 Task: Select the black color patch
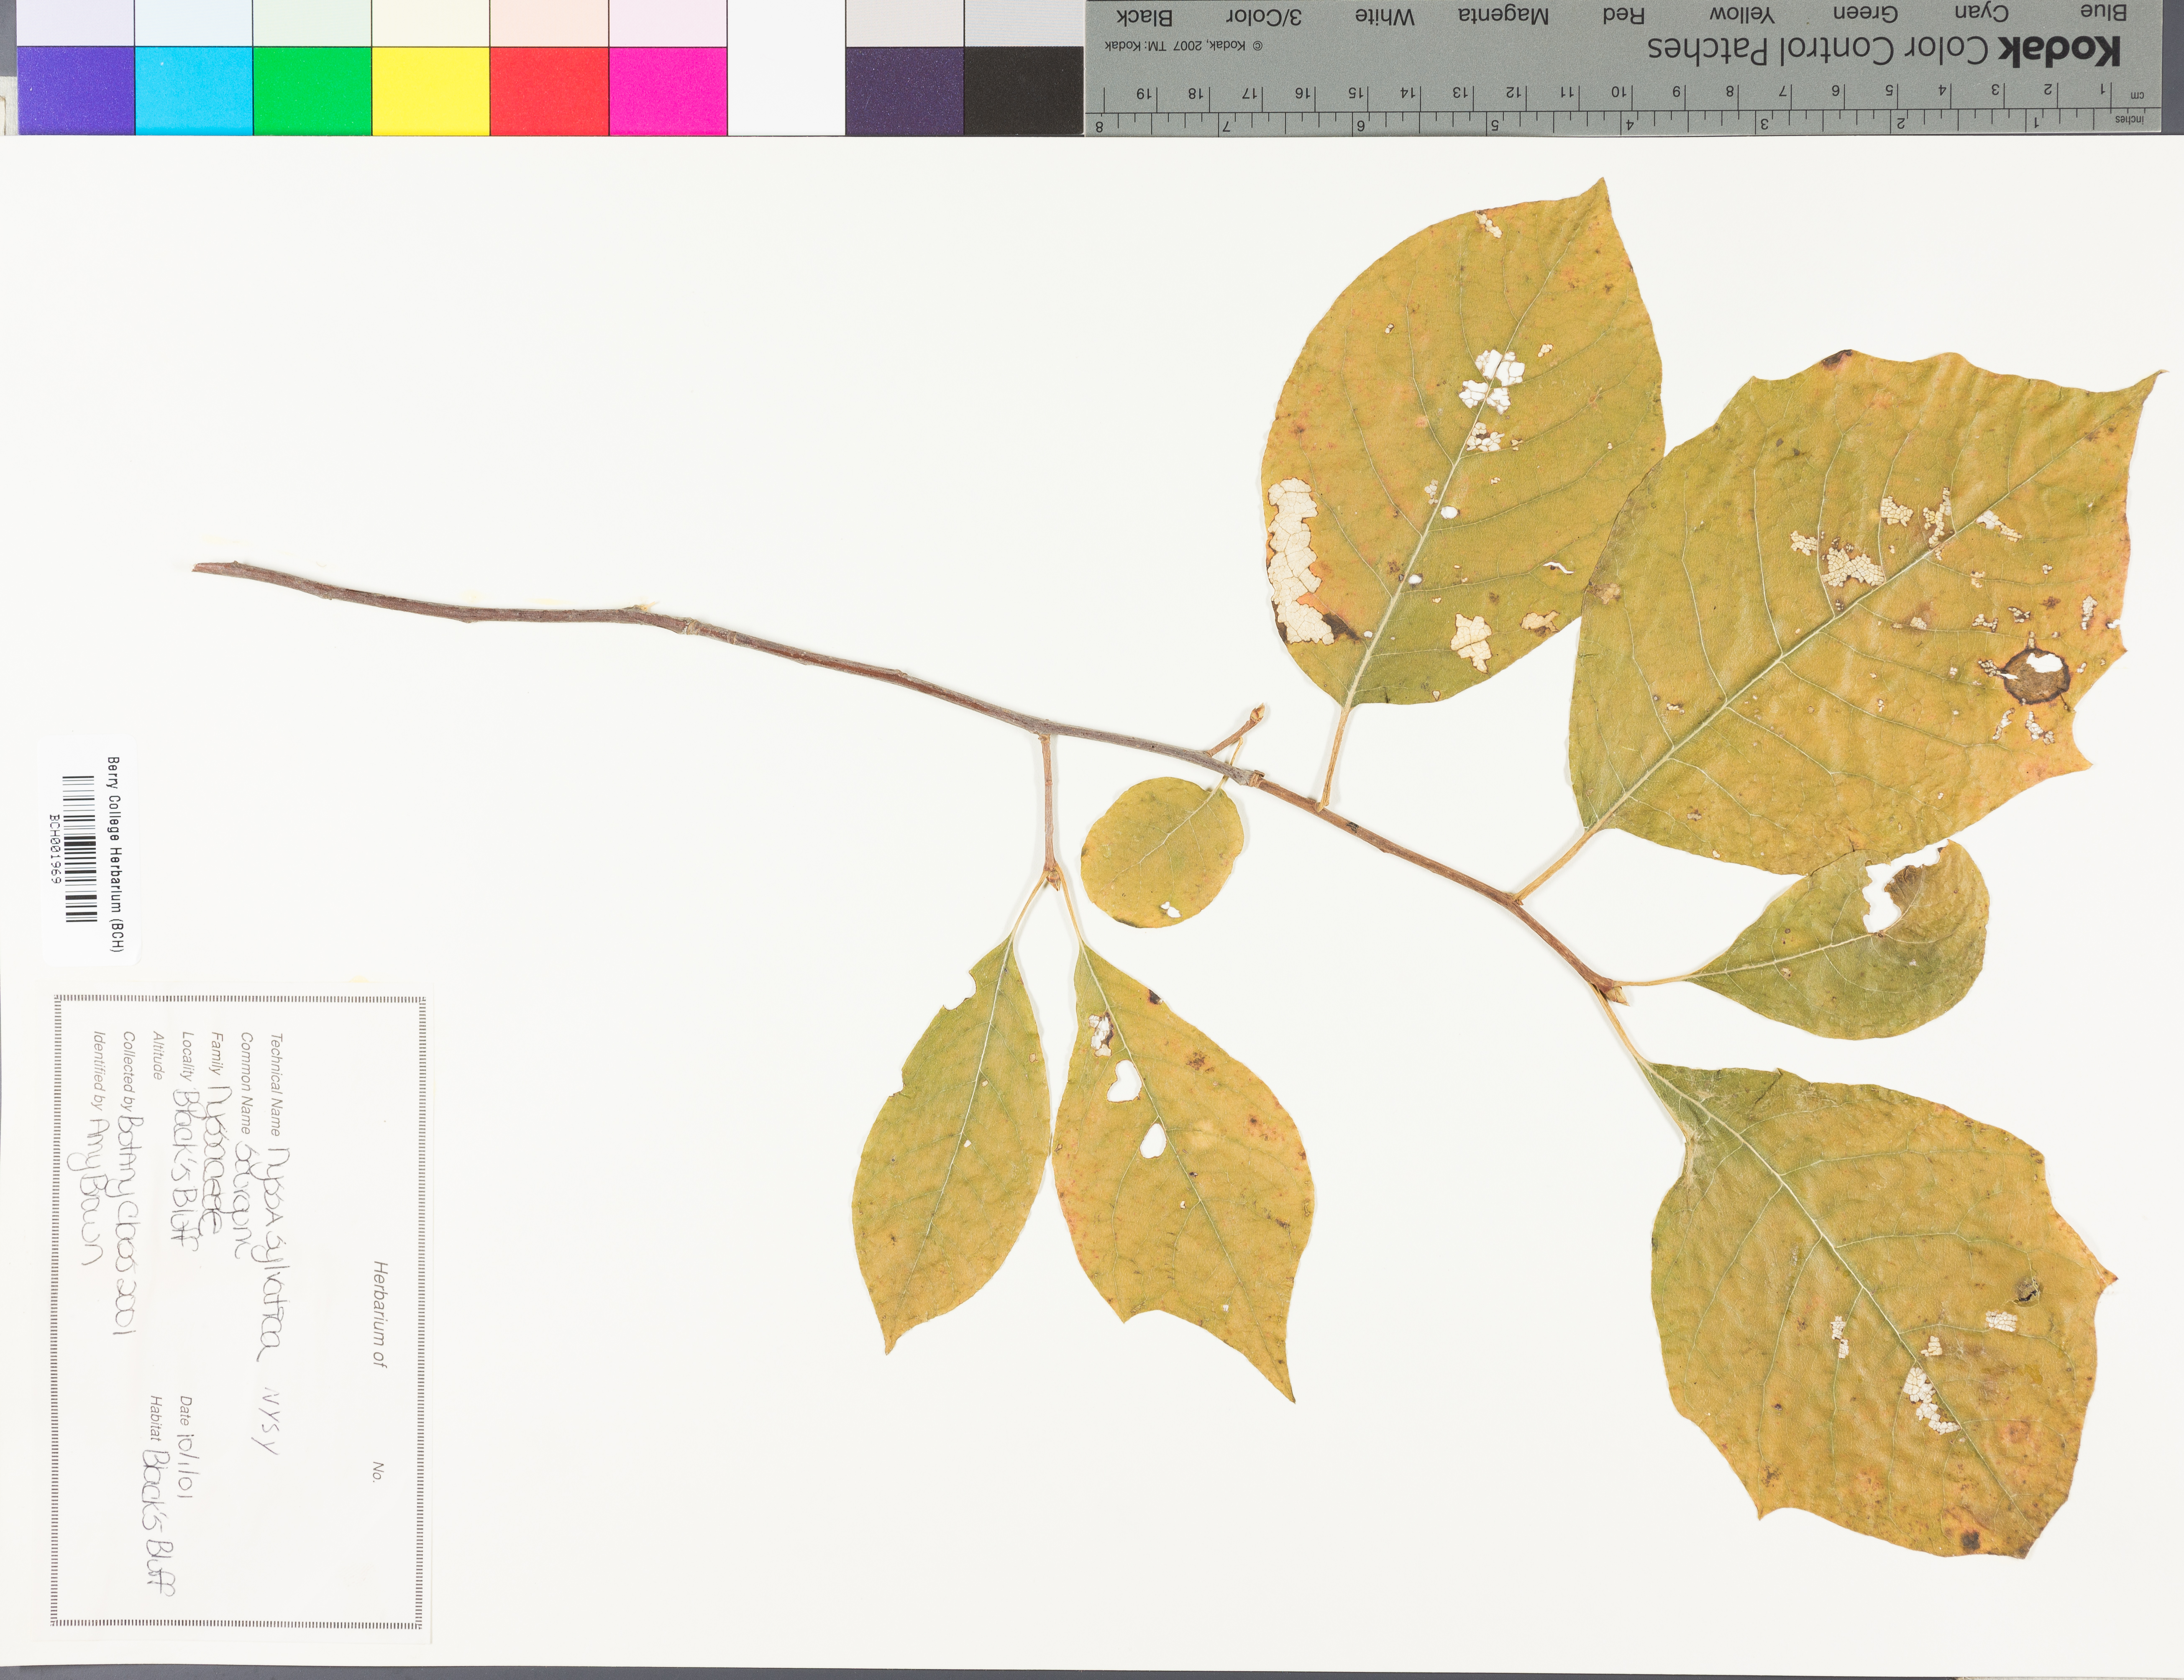point(1023,90)
